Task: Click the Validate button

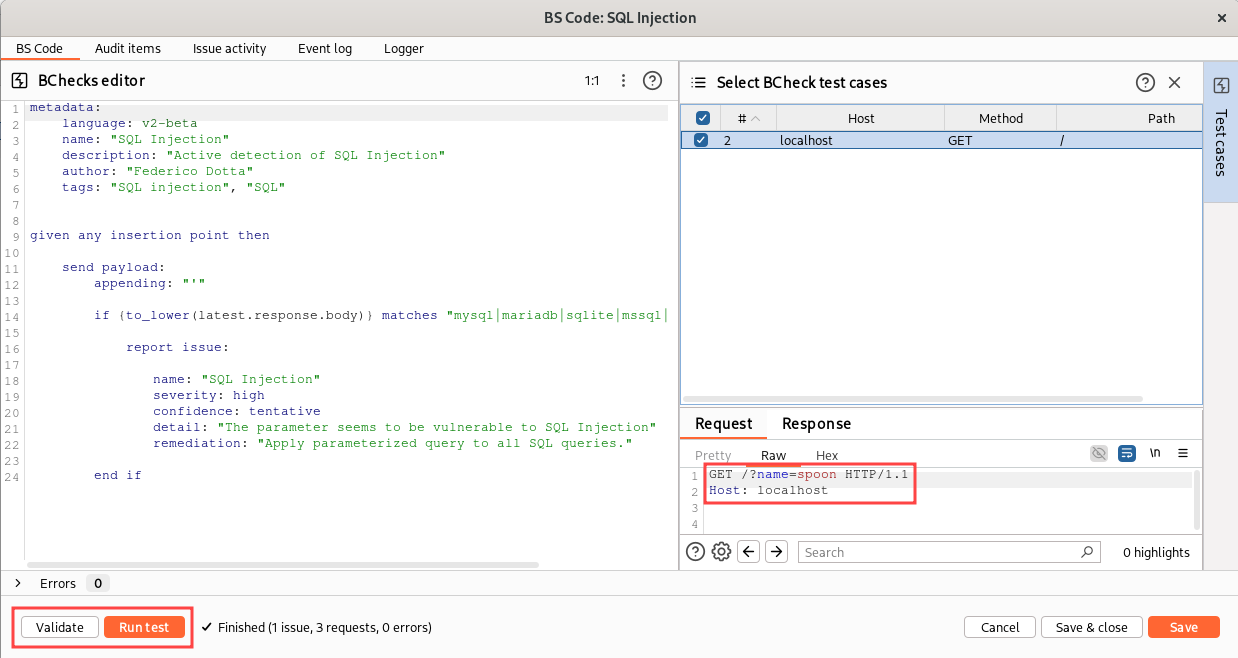Action: point(60,627)
